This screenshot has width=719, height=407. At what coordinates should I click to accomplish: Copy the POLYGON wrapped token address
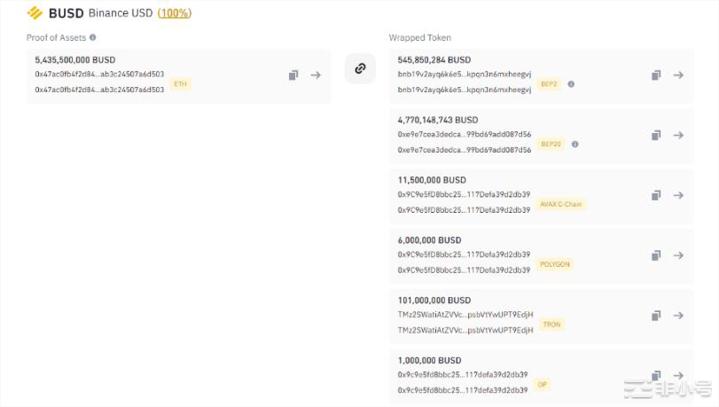656,255
